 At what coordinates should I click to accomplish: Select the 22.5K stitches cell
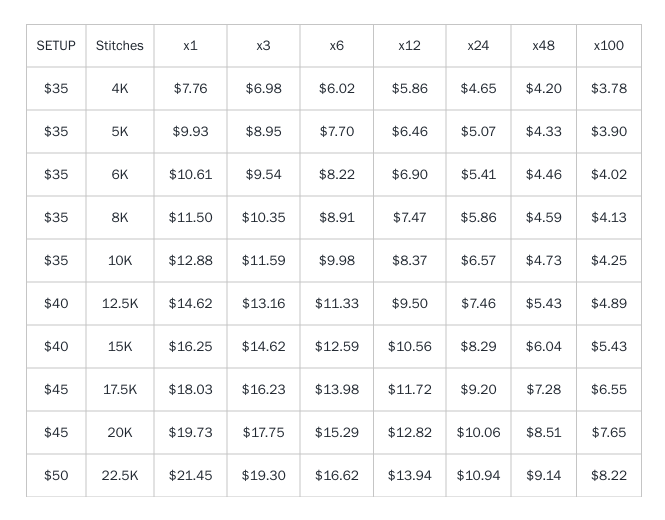[x=120, y=475]
